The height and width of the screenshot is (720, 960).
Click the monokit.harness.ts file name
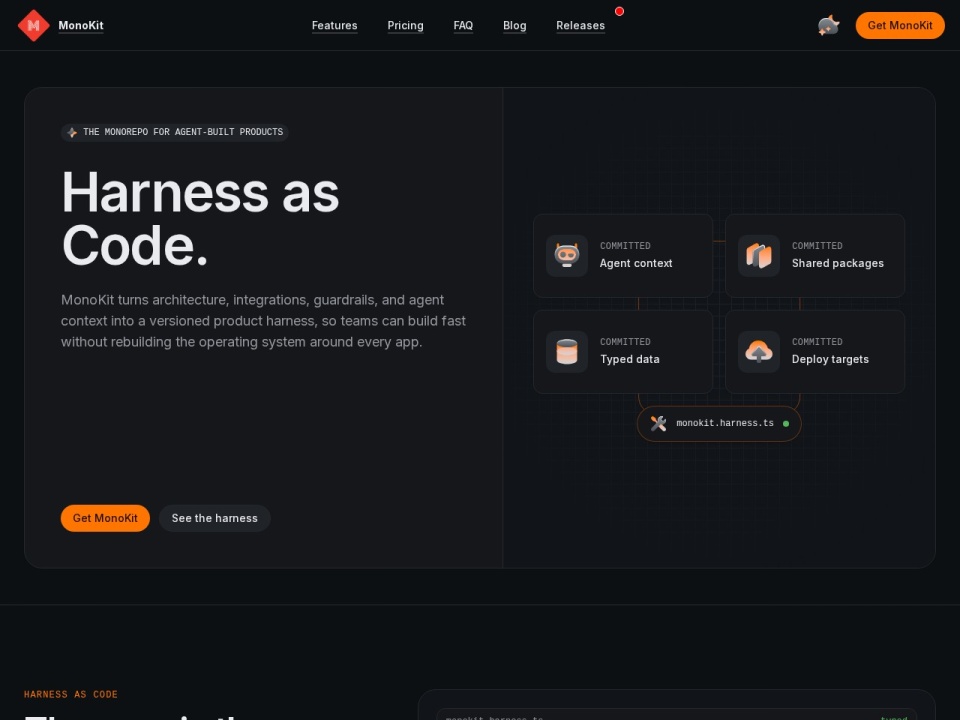tap(725, 423)
